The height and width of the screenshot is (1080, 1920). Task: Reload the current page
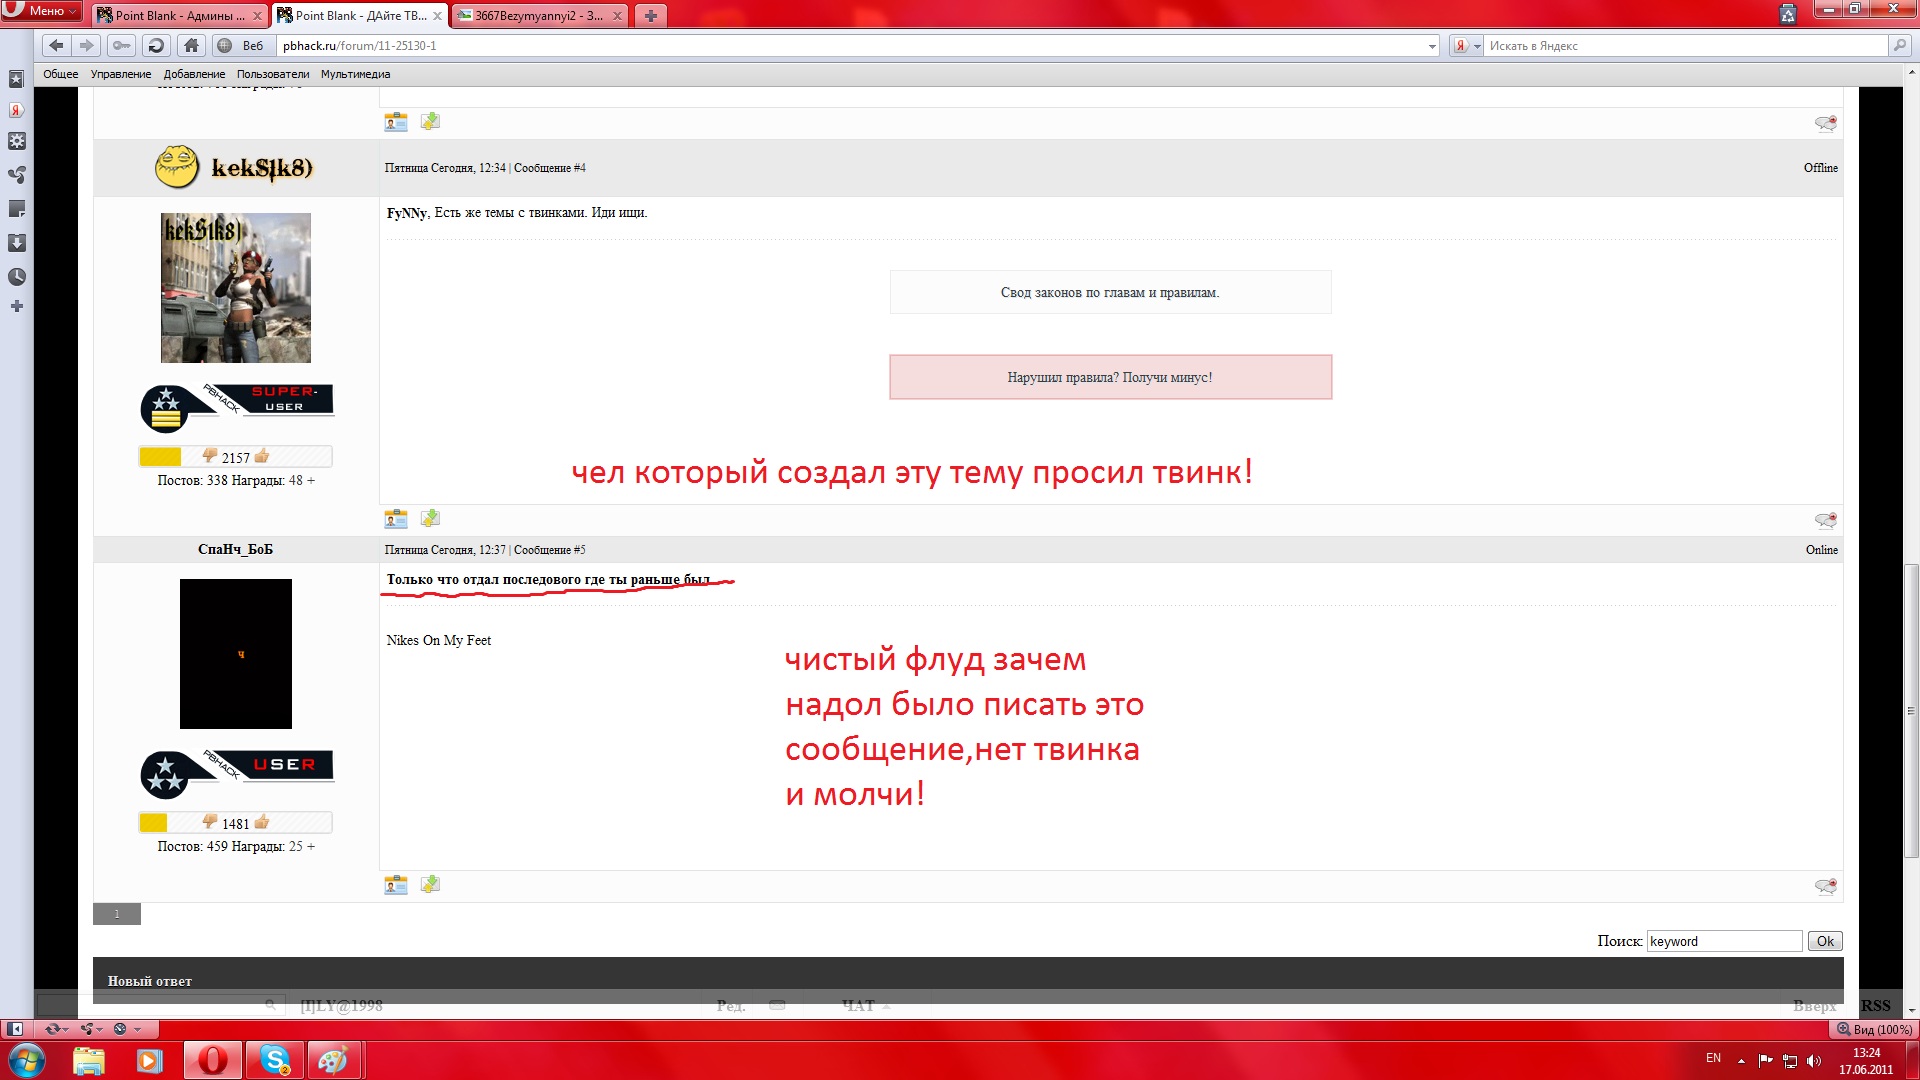click(x=156, y=45)
